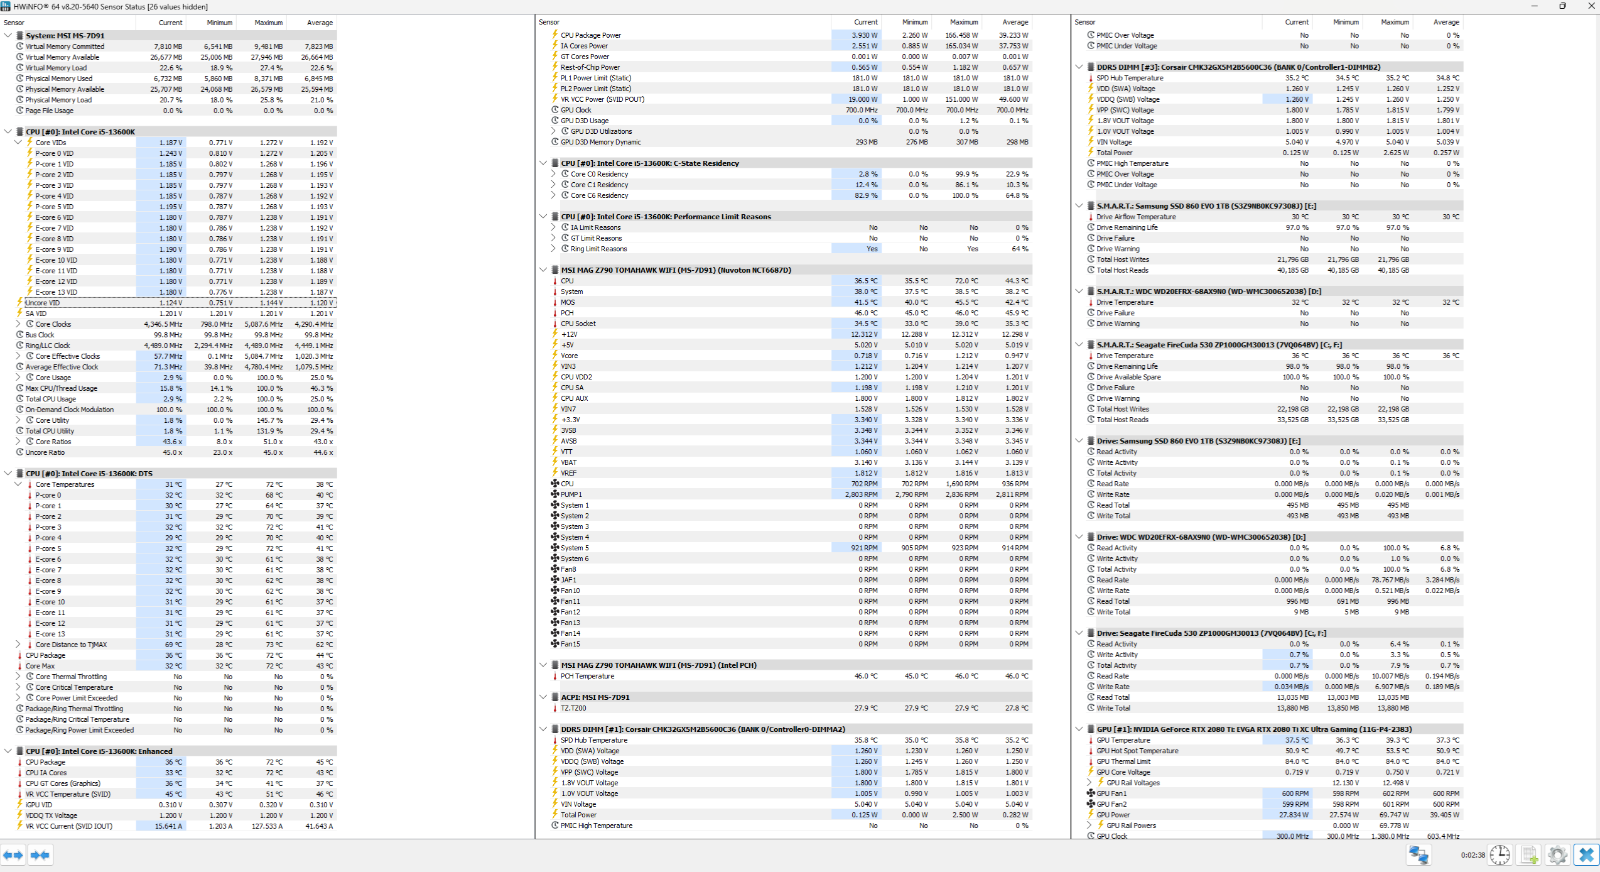This screenshot has width=1600, height=872.
Task: Collapse the Core VIDs subgroup
Action: [18, 142]
